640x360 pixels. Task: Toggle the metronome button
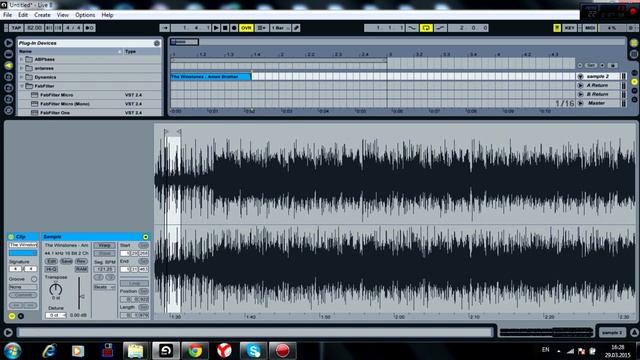89,28
